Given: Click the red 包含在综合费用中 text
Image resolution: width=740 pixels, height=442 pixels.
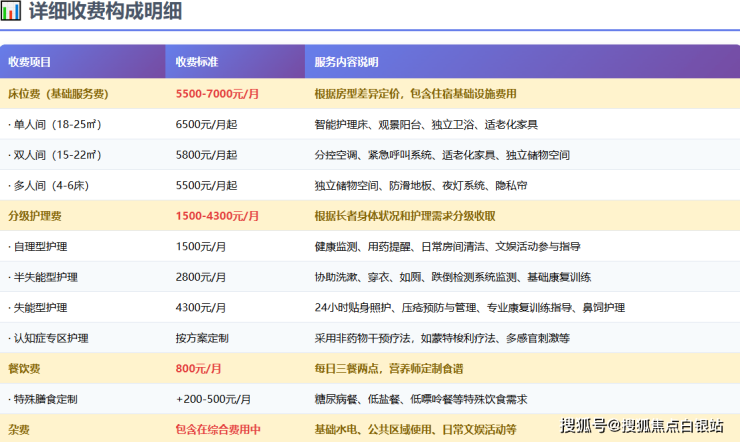Looking at the screenshot, I should click(x=217, y=429).
